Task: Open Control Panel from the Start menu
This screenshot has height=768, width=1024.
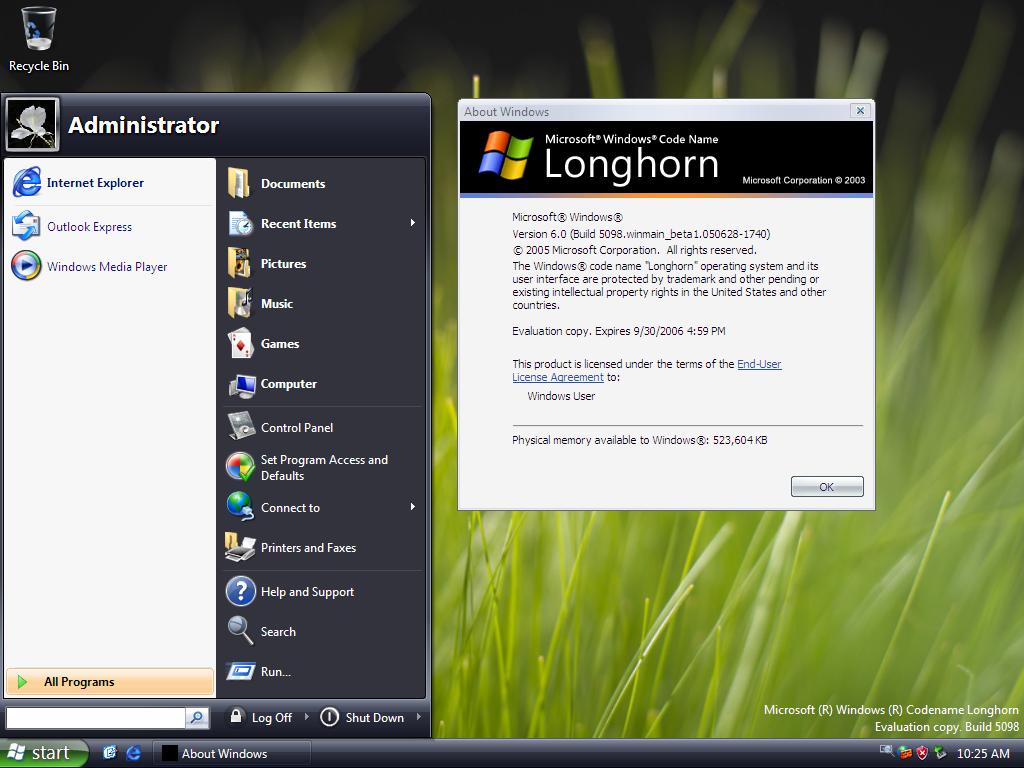Action: coord(296,428)
